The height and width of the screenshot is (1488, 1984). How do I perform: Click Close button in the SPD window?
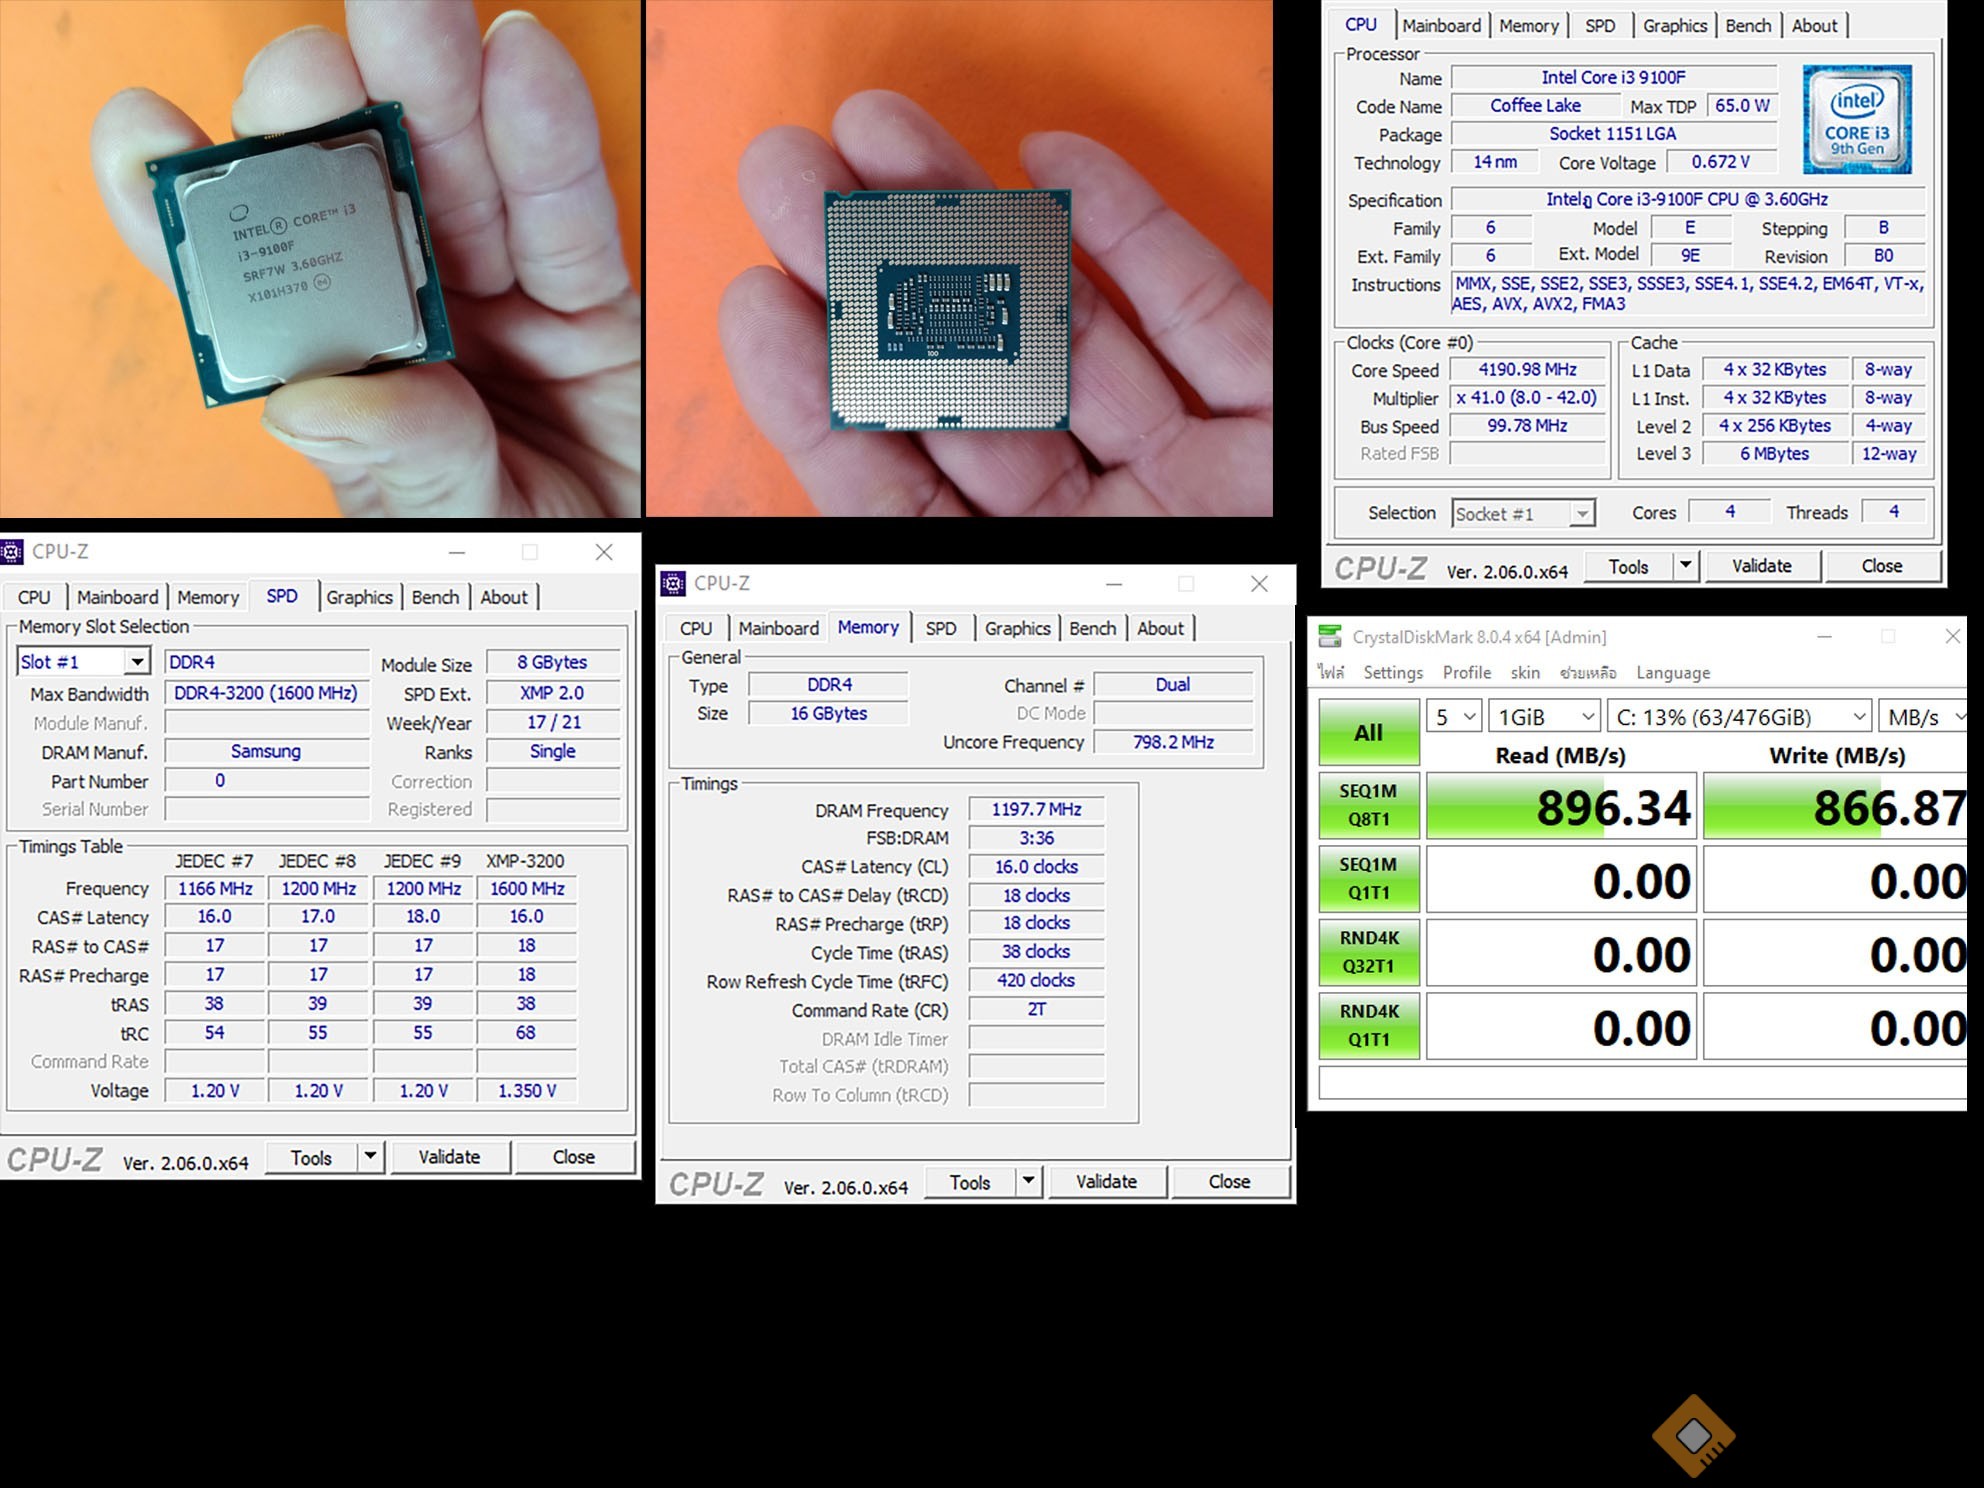pos(574,1157)
